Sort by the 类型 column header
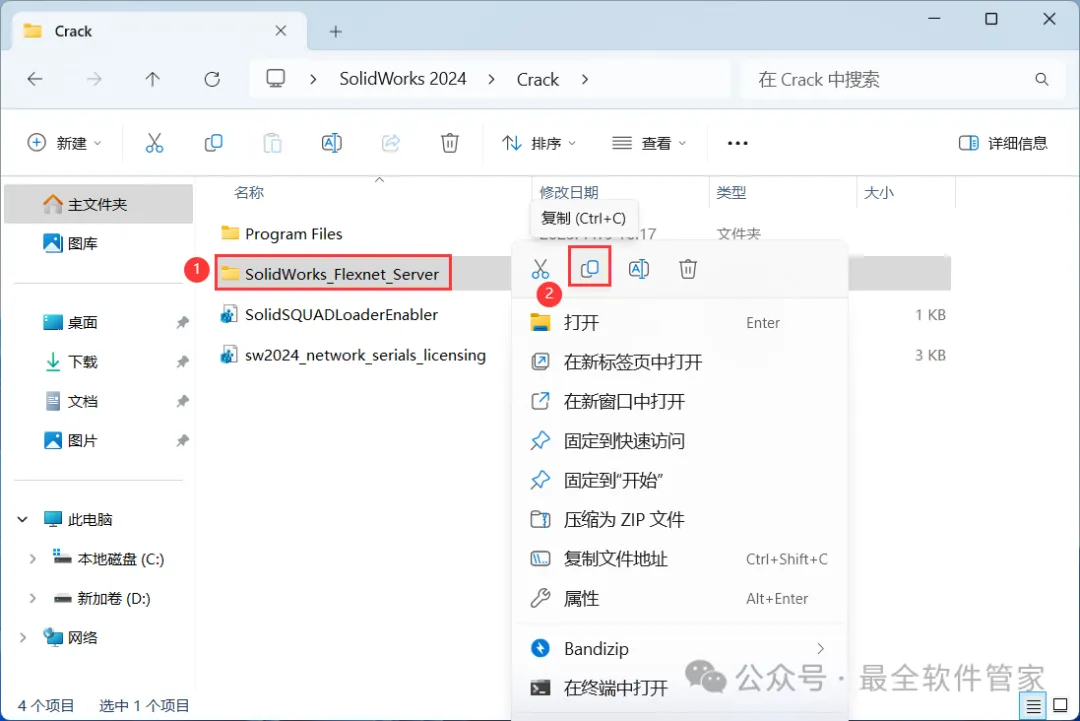The width and height of the screenshot is (1080, 721). pos(731,192)
